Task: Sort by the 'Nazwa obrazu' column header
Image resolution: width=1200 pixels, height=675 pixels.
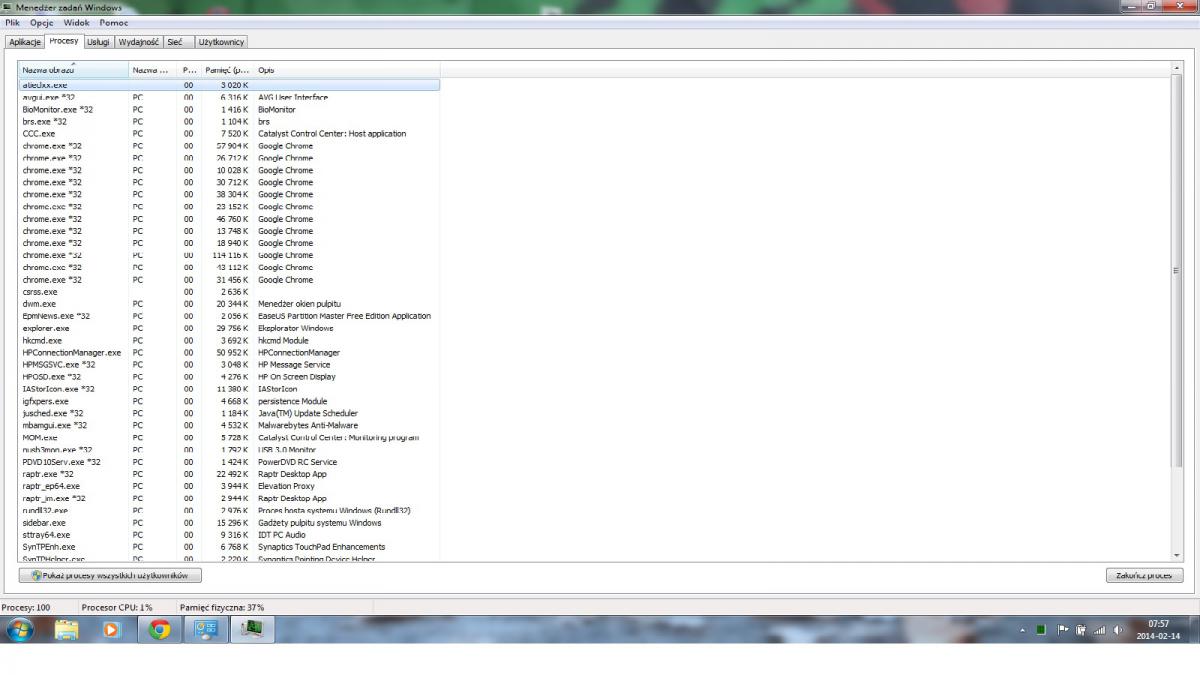Action: (x=74, y=70)
